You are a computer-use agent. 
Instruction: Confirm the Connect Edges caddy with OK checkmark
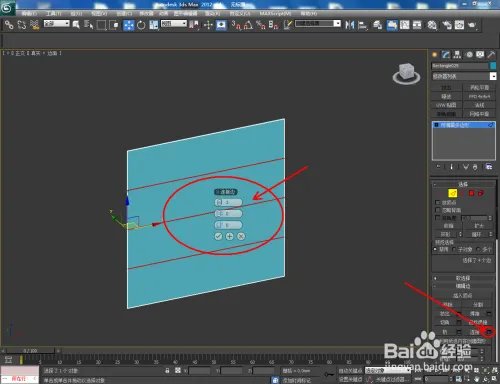pos(218,236)
